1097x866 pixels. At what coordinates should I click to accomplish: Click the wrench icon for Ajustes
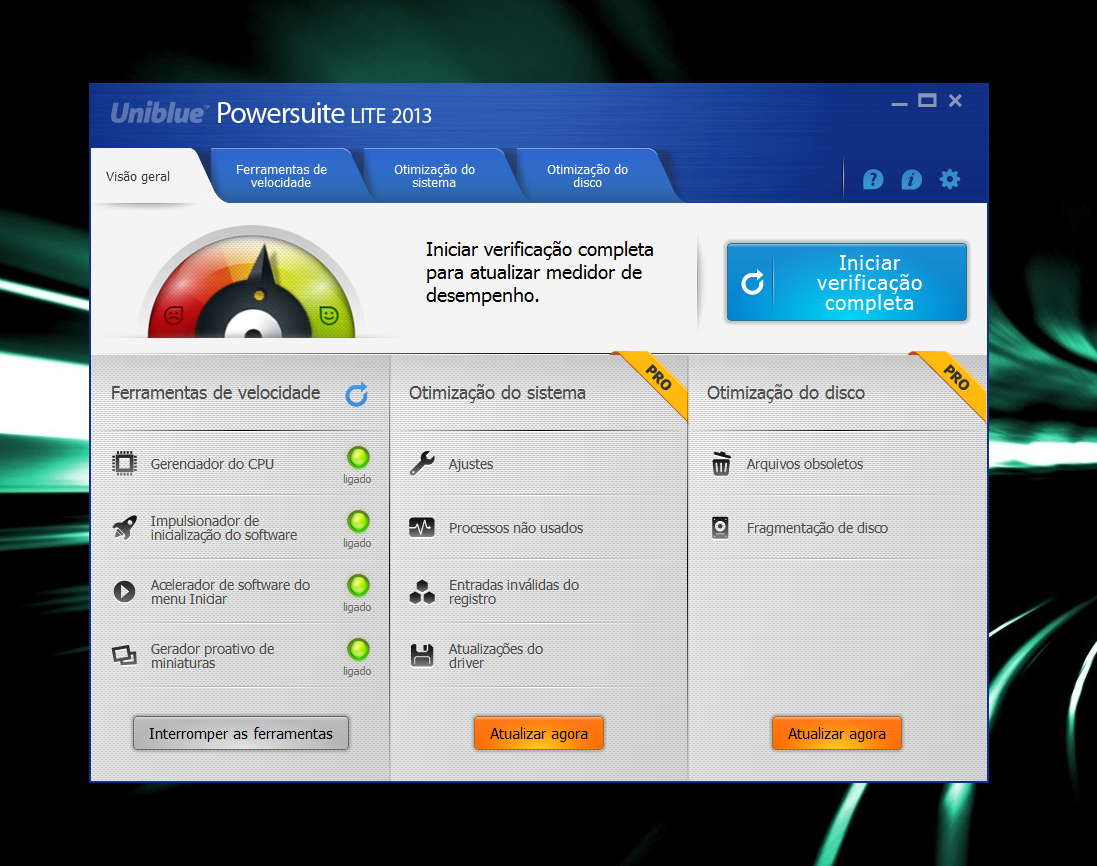422,463
